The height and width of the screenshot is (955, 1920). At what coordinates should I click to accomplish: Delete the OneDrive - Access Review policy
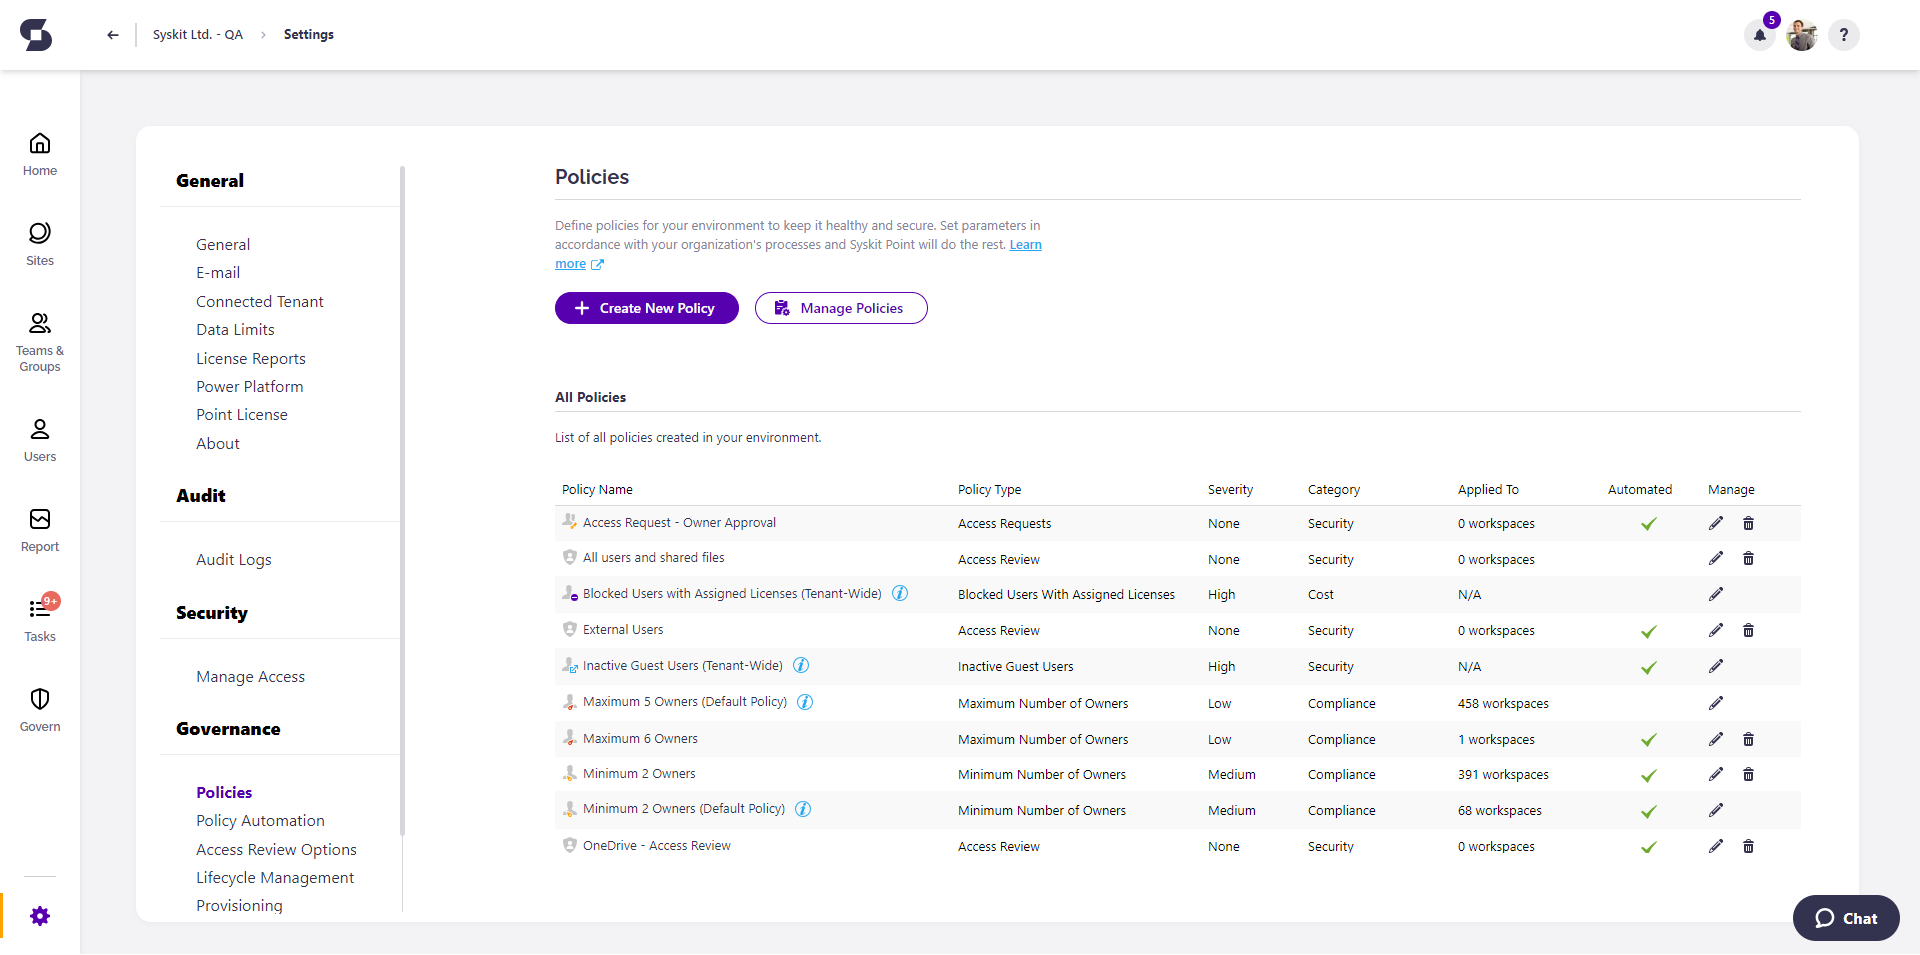coord(1748,846)
